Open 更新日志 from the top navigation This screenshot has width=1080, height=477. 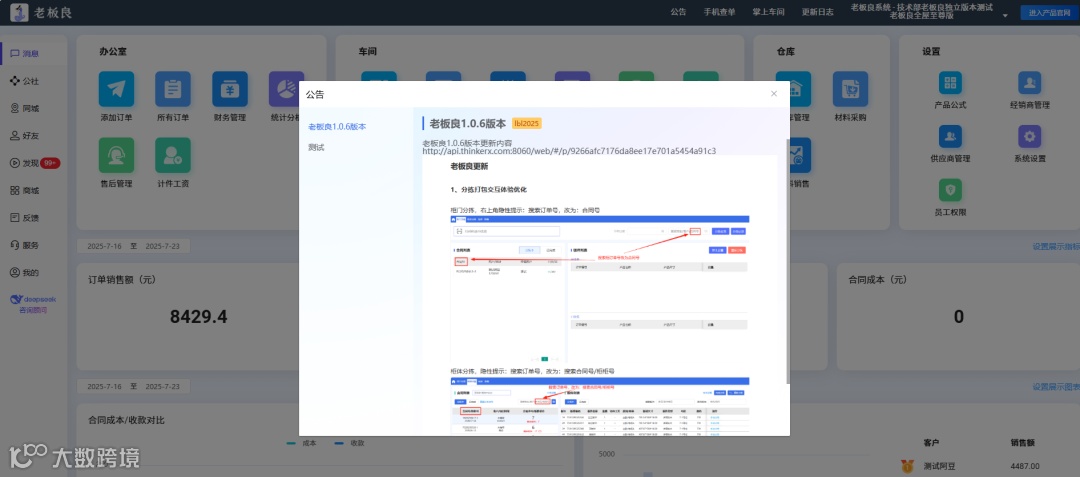point(818,12)
